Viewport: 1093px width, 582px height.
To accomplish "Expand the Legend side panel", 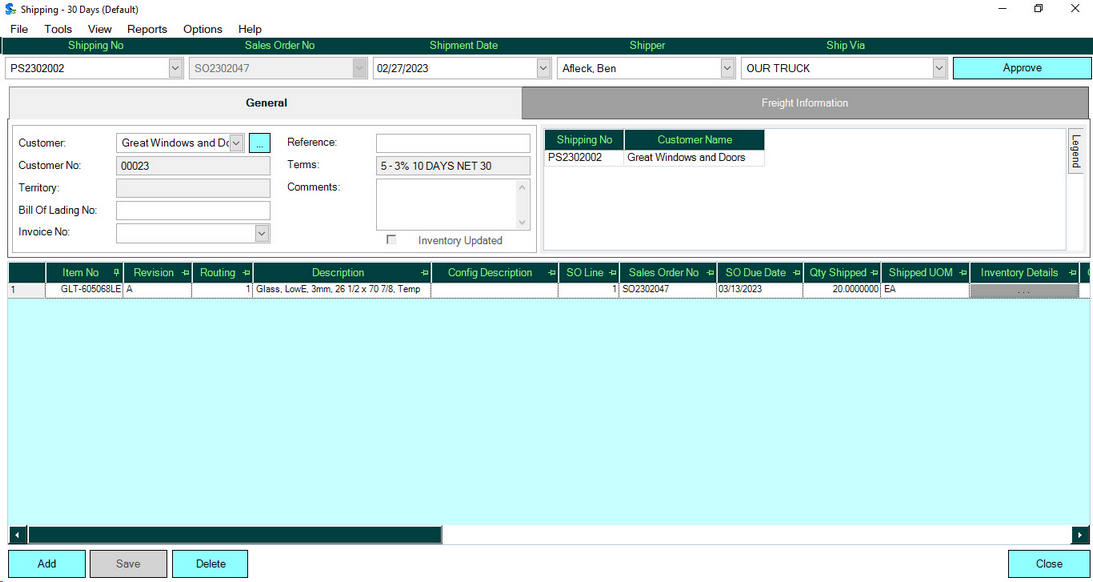I will tap(1076, 150).
